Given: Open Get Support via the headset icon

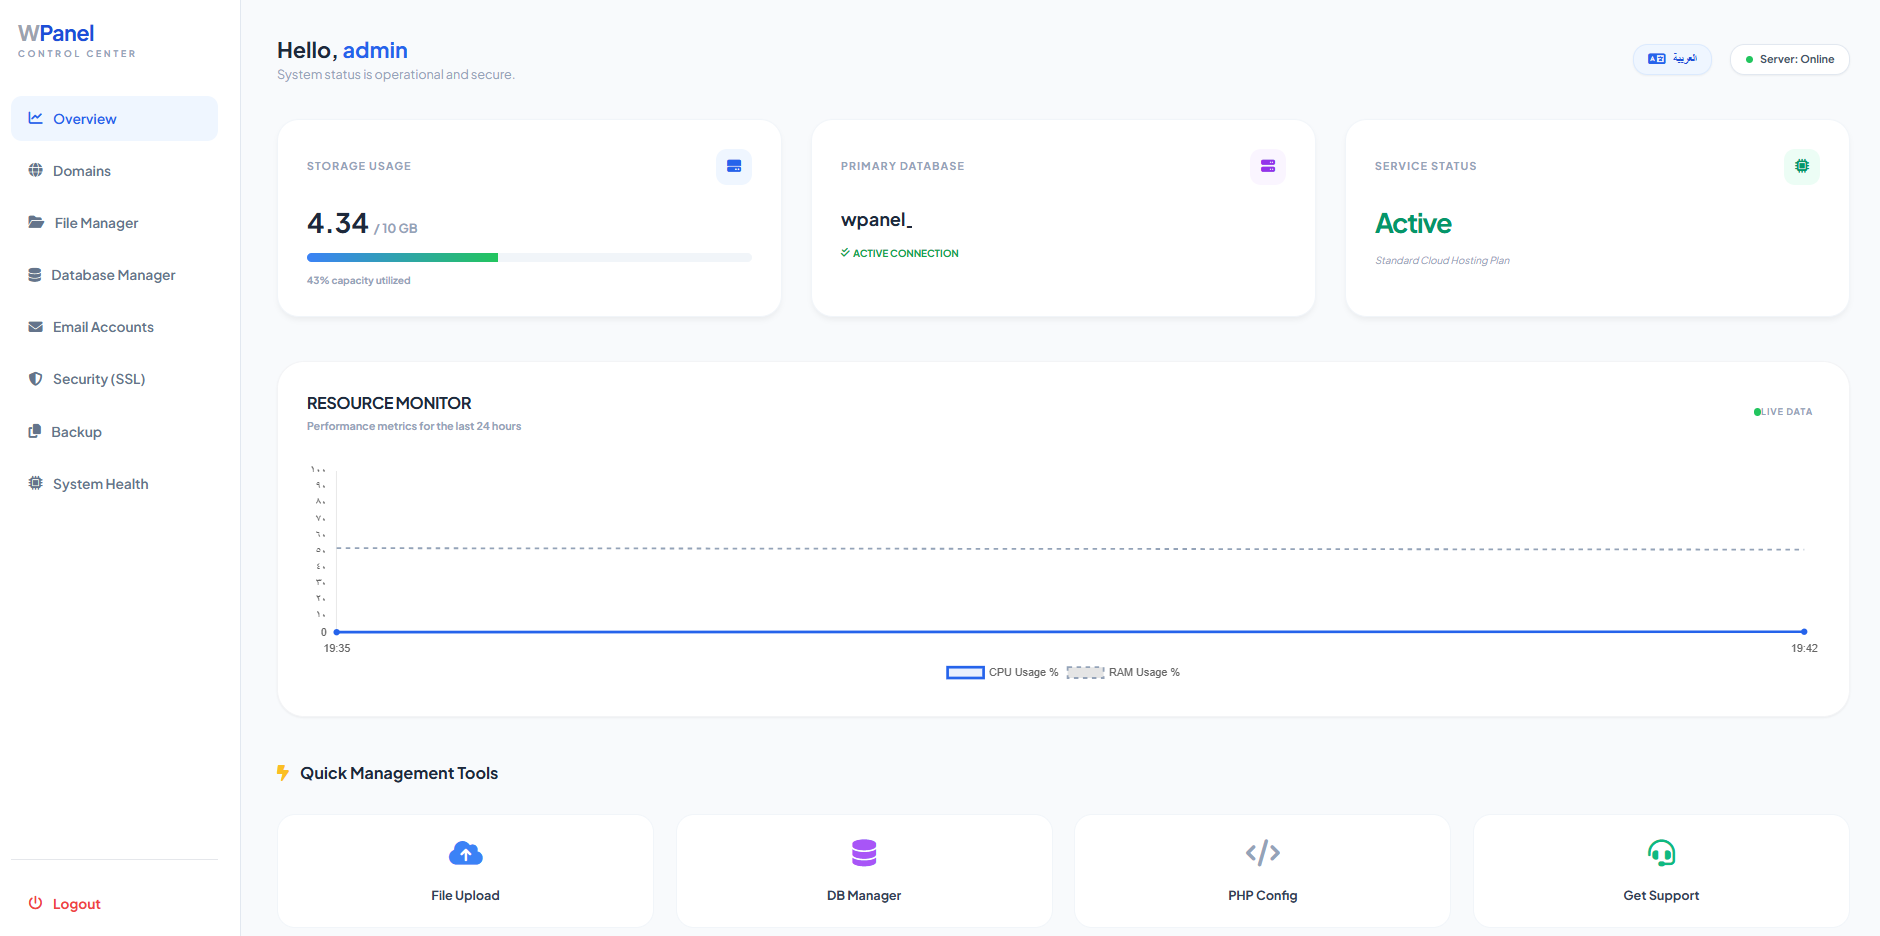Looking at the screenshot, I should coord(1661,853).
